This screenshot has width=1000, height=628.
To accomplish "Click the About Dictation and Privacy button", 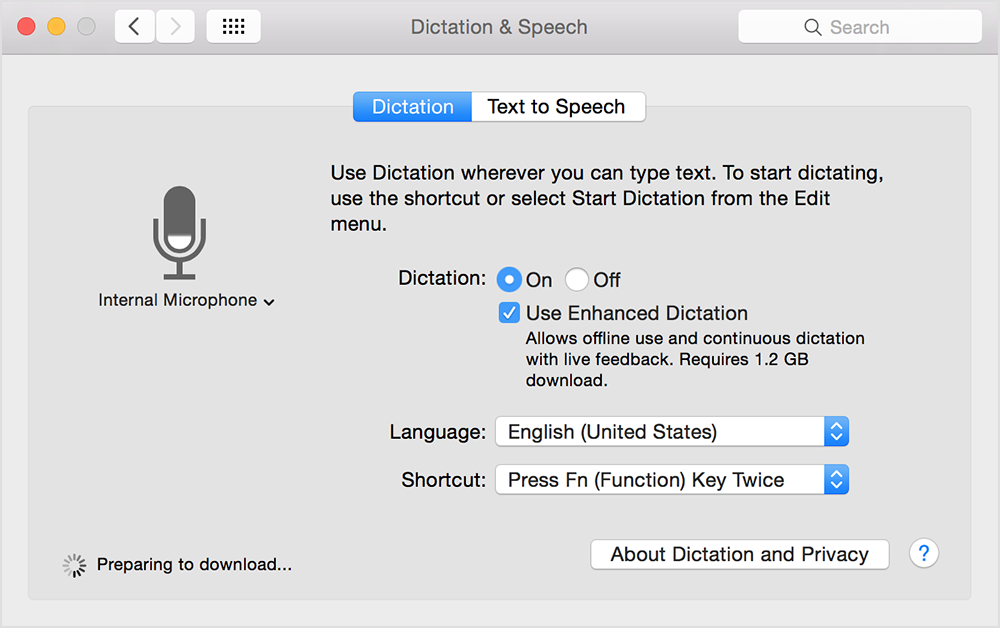I will pyautogui.click(x=739, y=554).
